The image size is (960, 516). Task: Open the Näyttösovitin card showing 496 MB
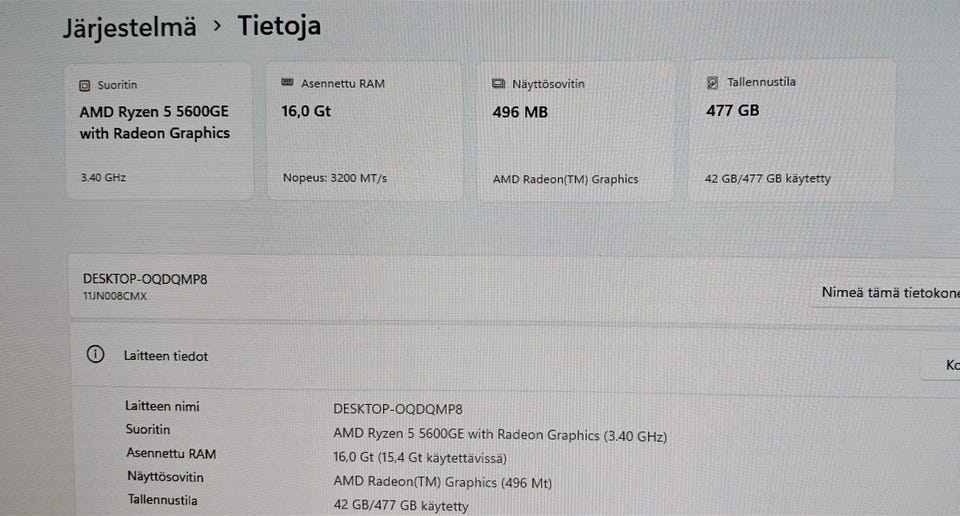pos(576,131)
